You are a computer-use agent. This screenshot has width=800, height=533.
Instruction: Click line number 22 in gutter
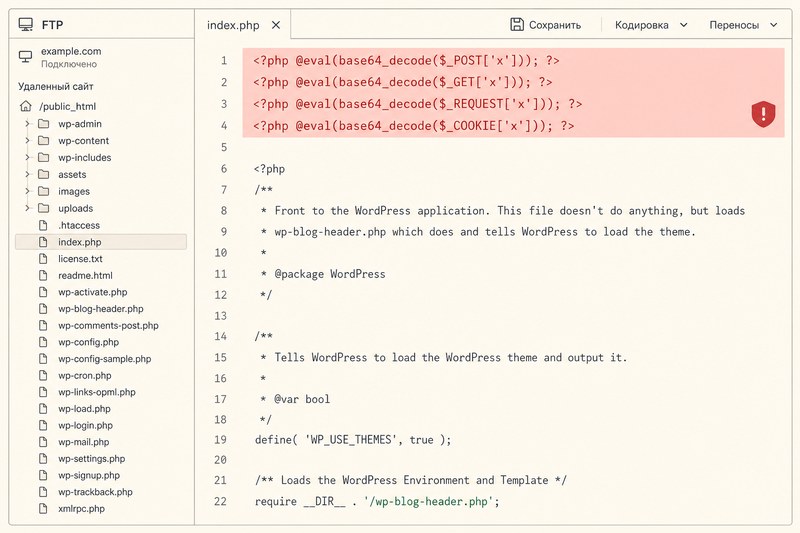(220, 501)
